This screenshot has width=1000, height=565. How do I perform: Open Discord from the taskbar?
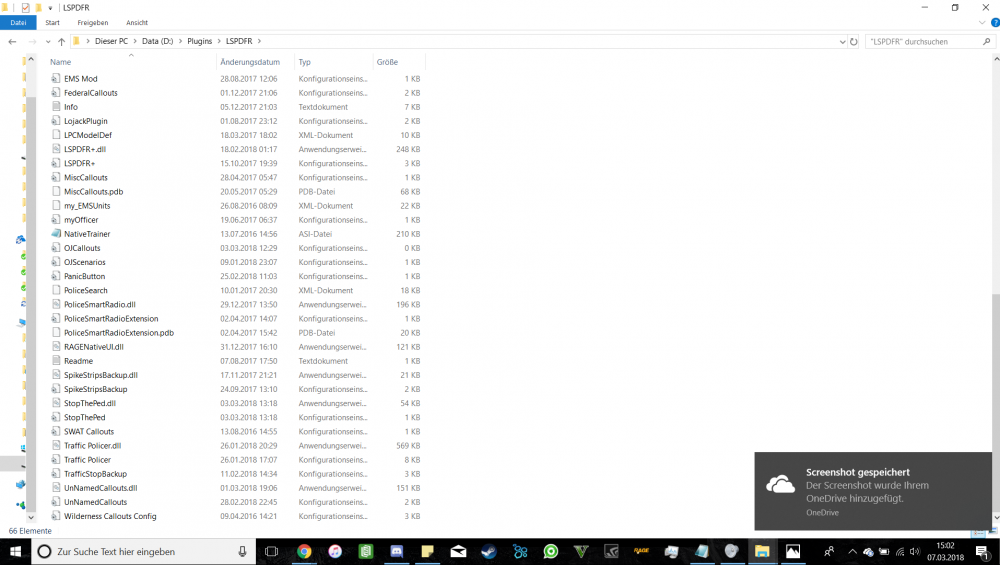tap(397, 552)
